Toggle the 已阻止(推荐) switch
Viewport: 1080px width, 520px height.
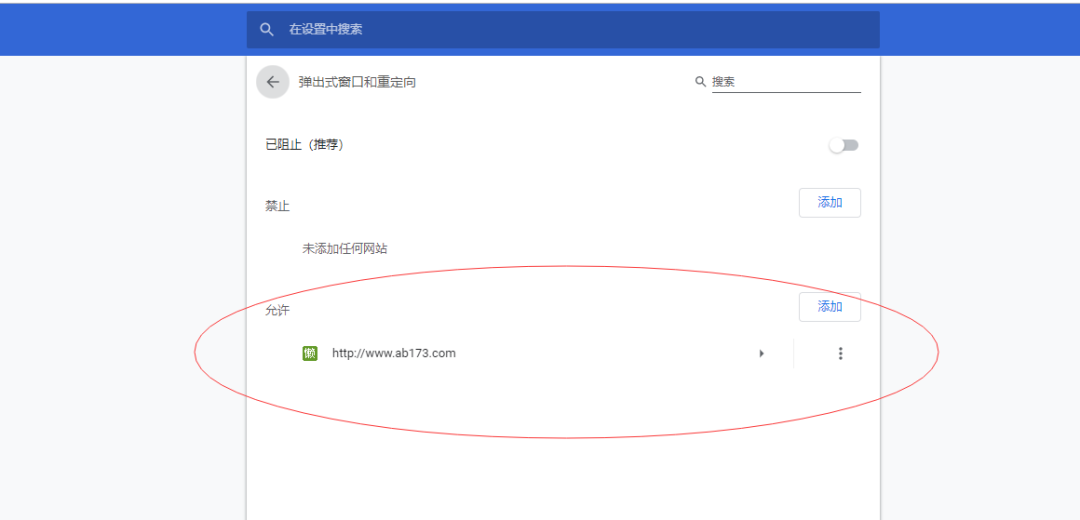[x=844, y=145]
